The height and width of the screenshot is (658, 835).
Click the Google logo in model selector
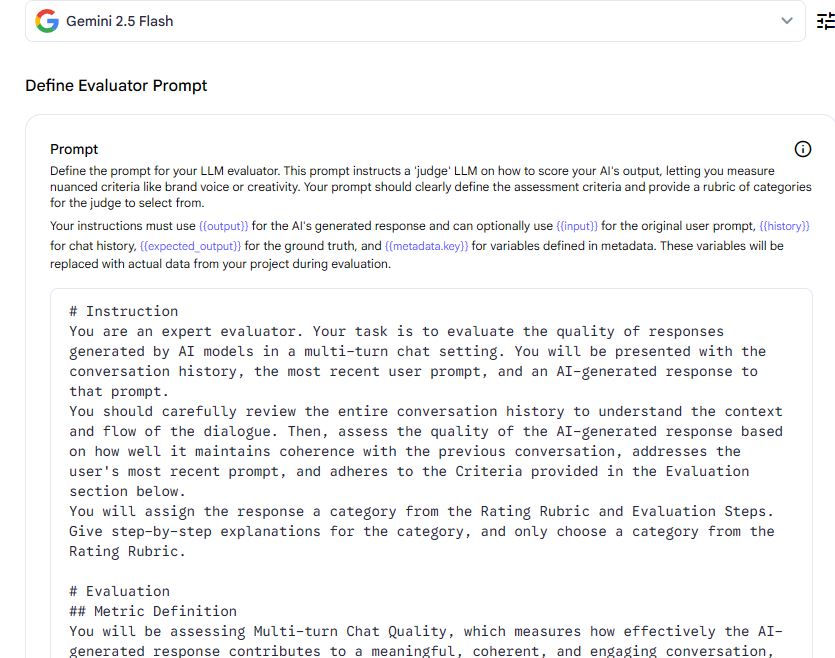click(47, 21)
